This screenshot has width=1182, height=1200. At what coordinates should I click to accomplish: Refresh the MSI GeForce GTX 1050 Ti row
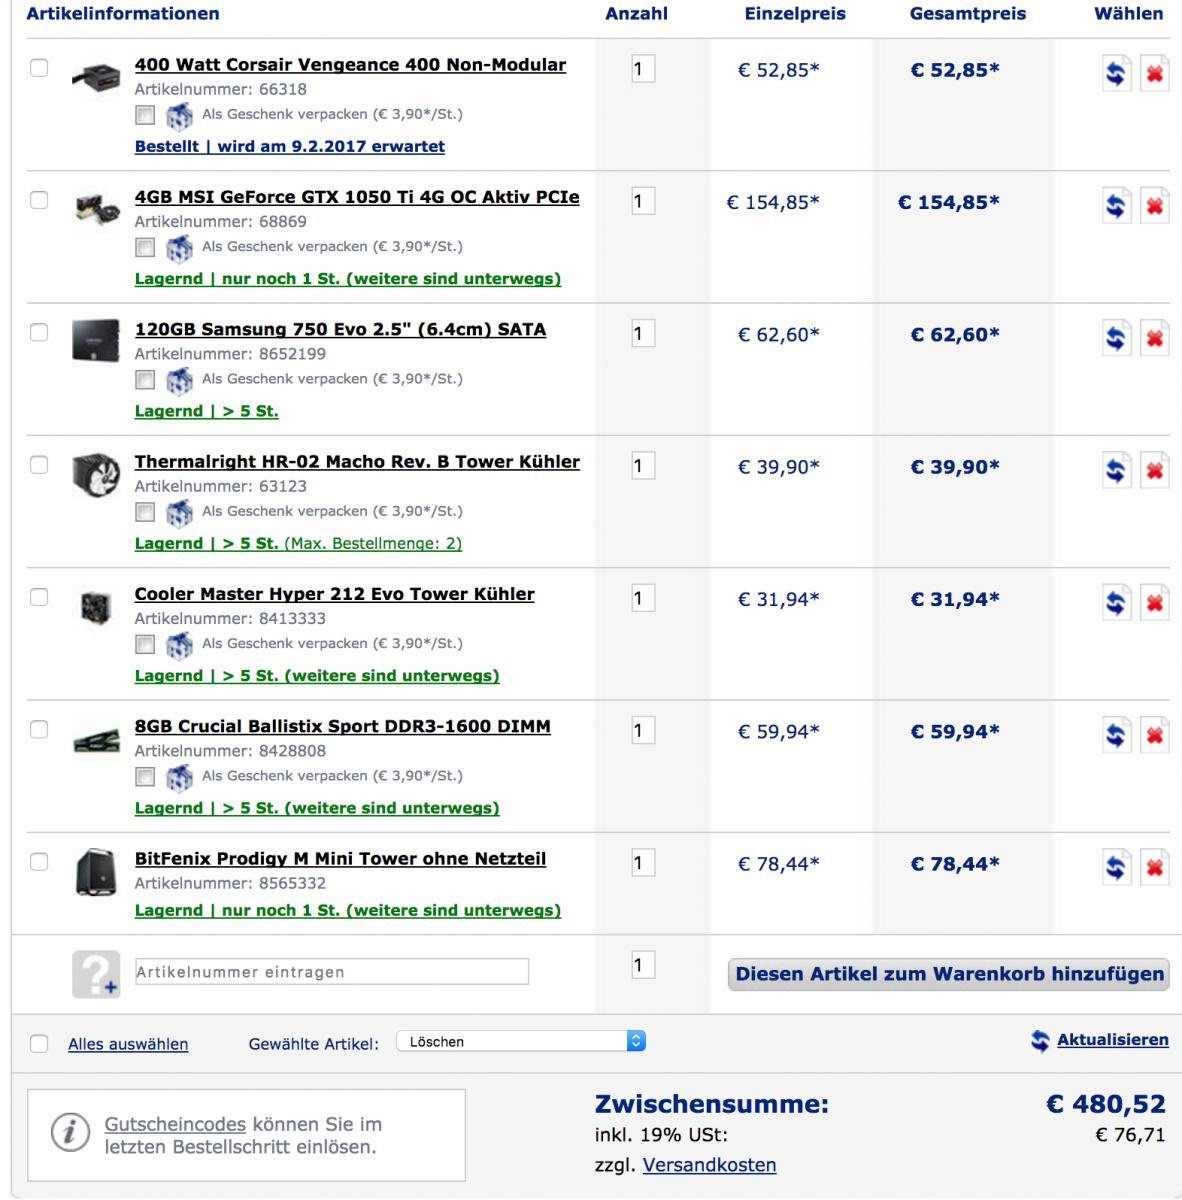click(x=1117, y=207)
